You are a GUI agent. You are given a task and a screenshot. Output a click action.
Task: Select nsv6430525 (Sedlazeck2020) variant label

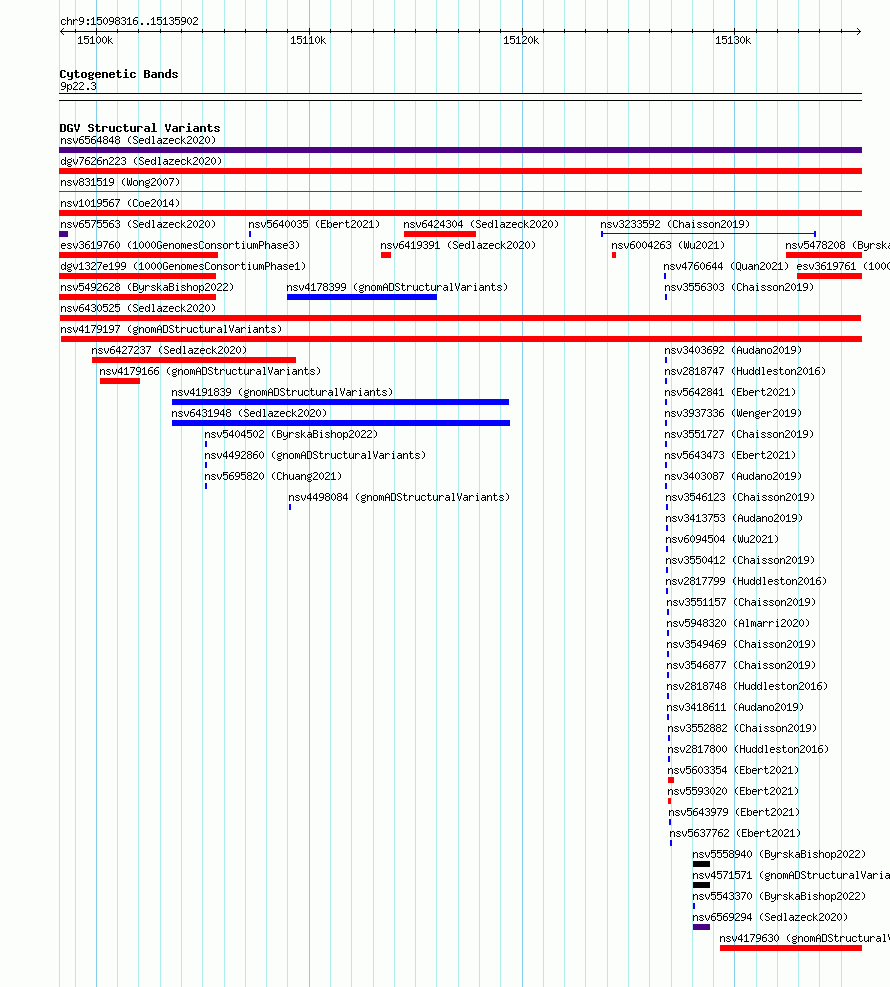(x=138, y=308)
